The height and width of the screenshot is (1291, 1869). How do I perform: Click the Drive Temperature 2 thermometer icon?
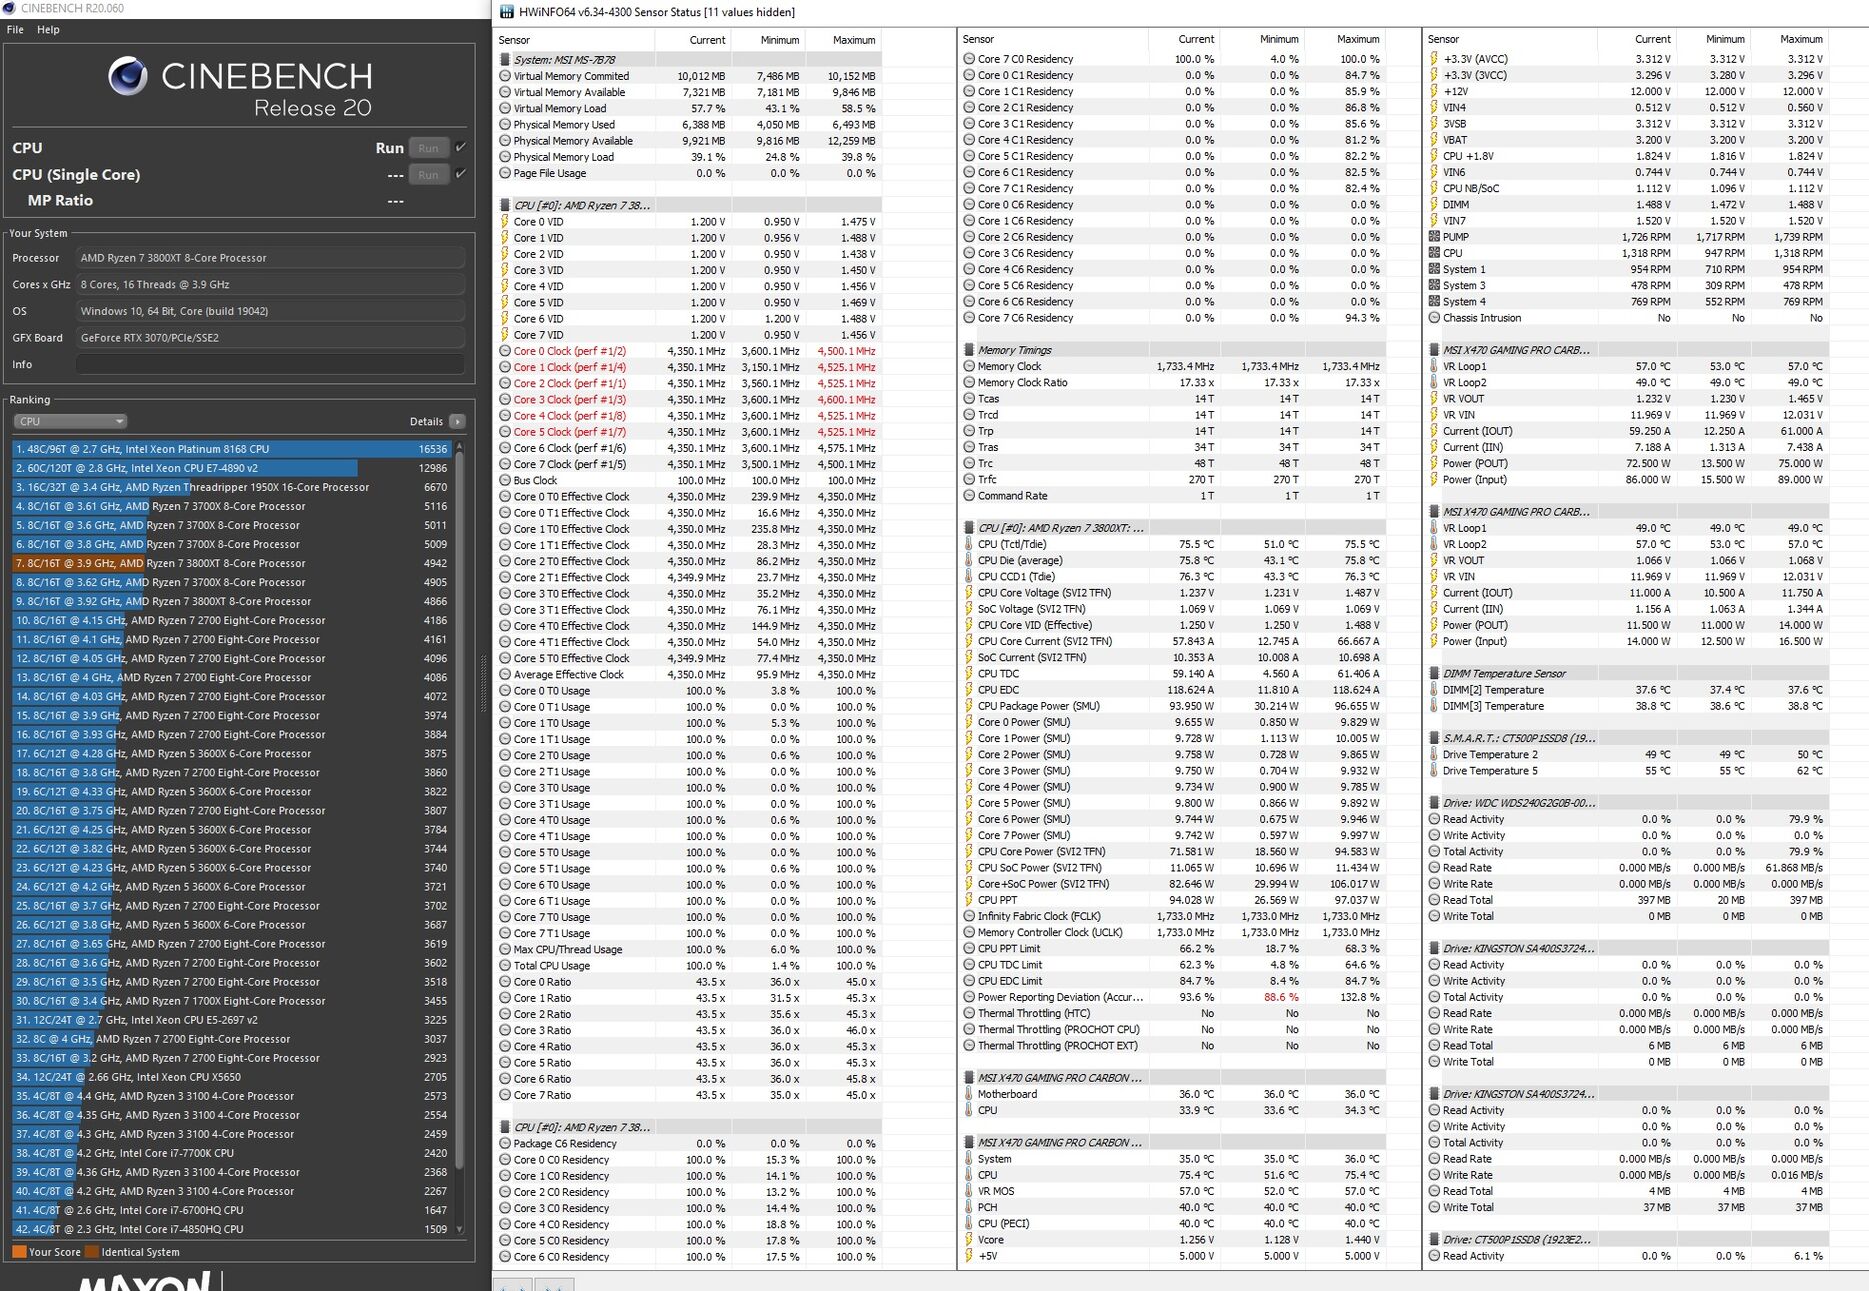pyautogui.click(x=1434, y=755)
